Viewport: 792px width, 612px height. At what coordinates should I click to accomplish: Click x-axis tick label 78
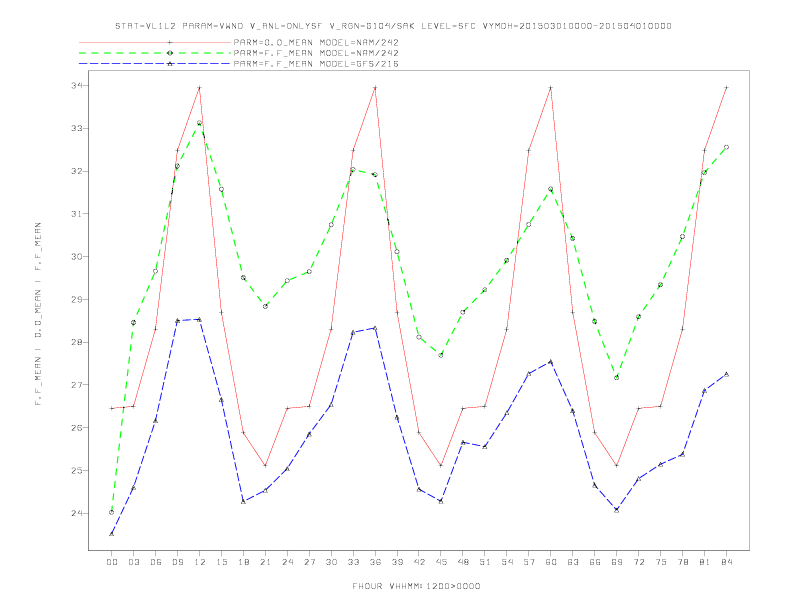pos(682,562)
